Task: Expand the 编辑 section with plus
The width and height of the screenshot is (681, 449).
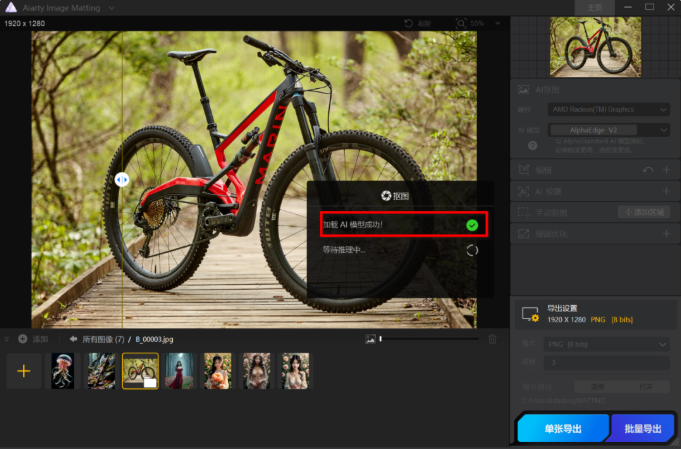Action: [666, 170]
